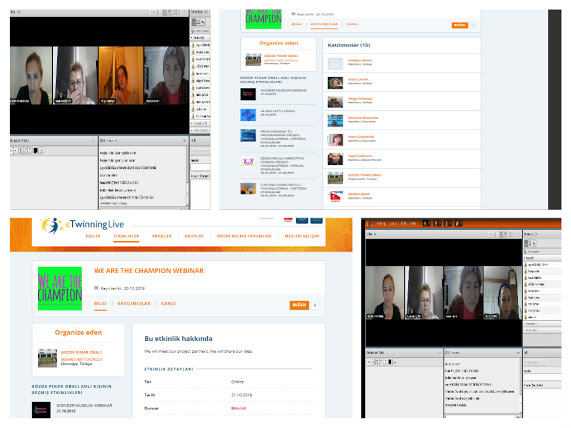Click blank placeholder avatar of first participant
571x428 pixels.
[335, 64]
